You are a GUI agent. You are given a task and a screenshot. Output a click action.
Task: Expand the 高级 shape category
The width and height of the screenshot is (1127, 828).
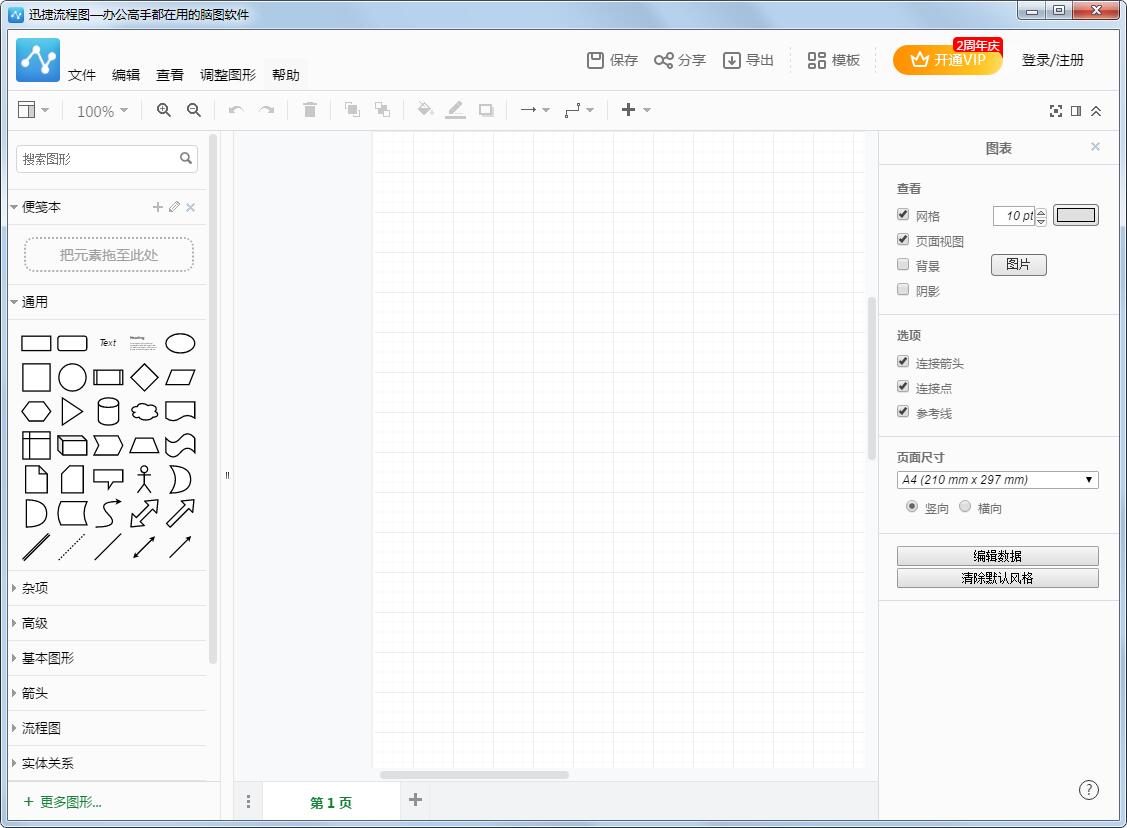108,623
